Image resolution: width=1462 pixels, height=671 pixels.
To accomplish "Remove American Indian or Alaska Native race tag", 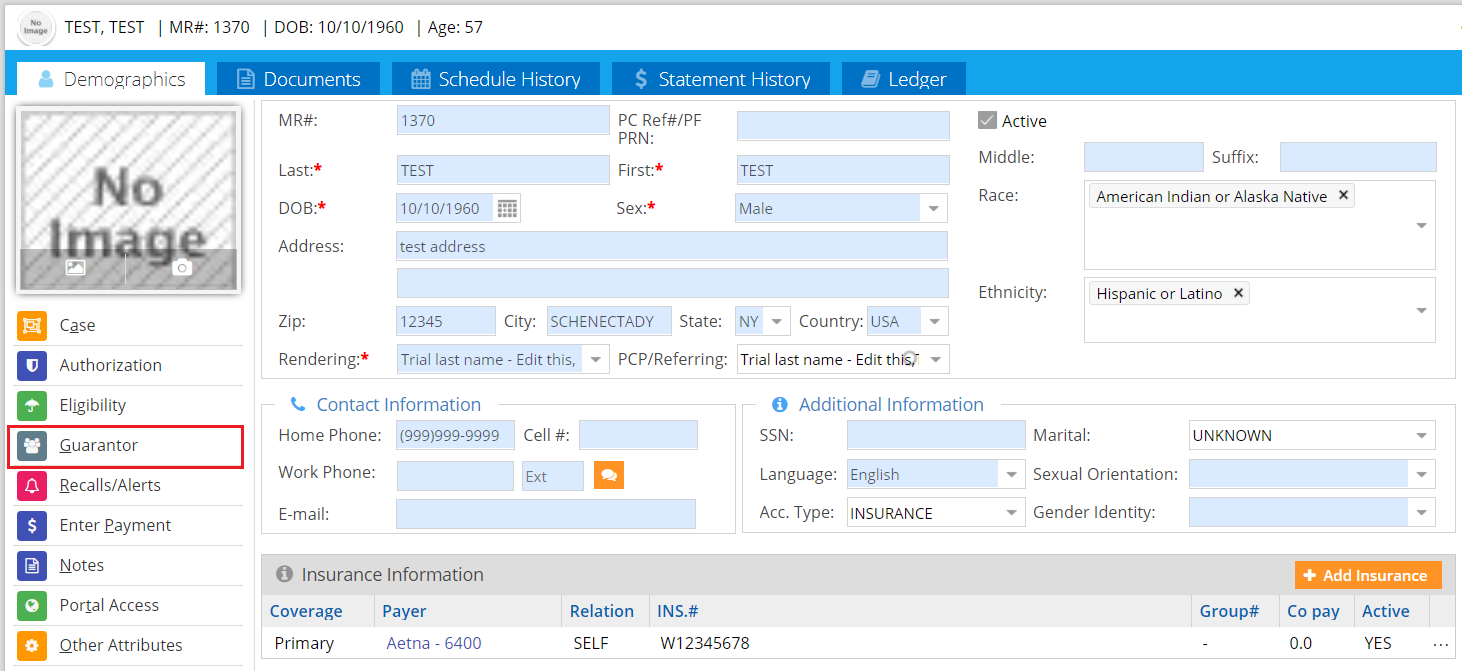I will [x=1343, y=196].
